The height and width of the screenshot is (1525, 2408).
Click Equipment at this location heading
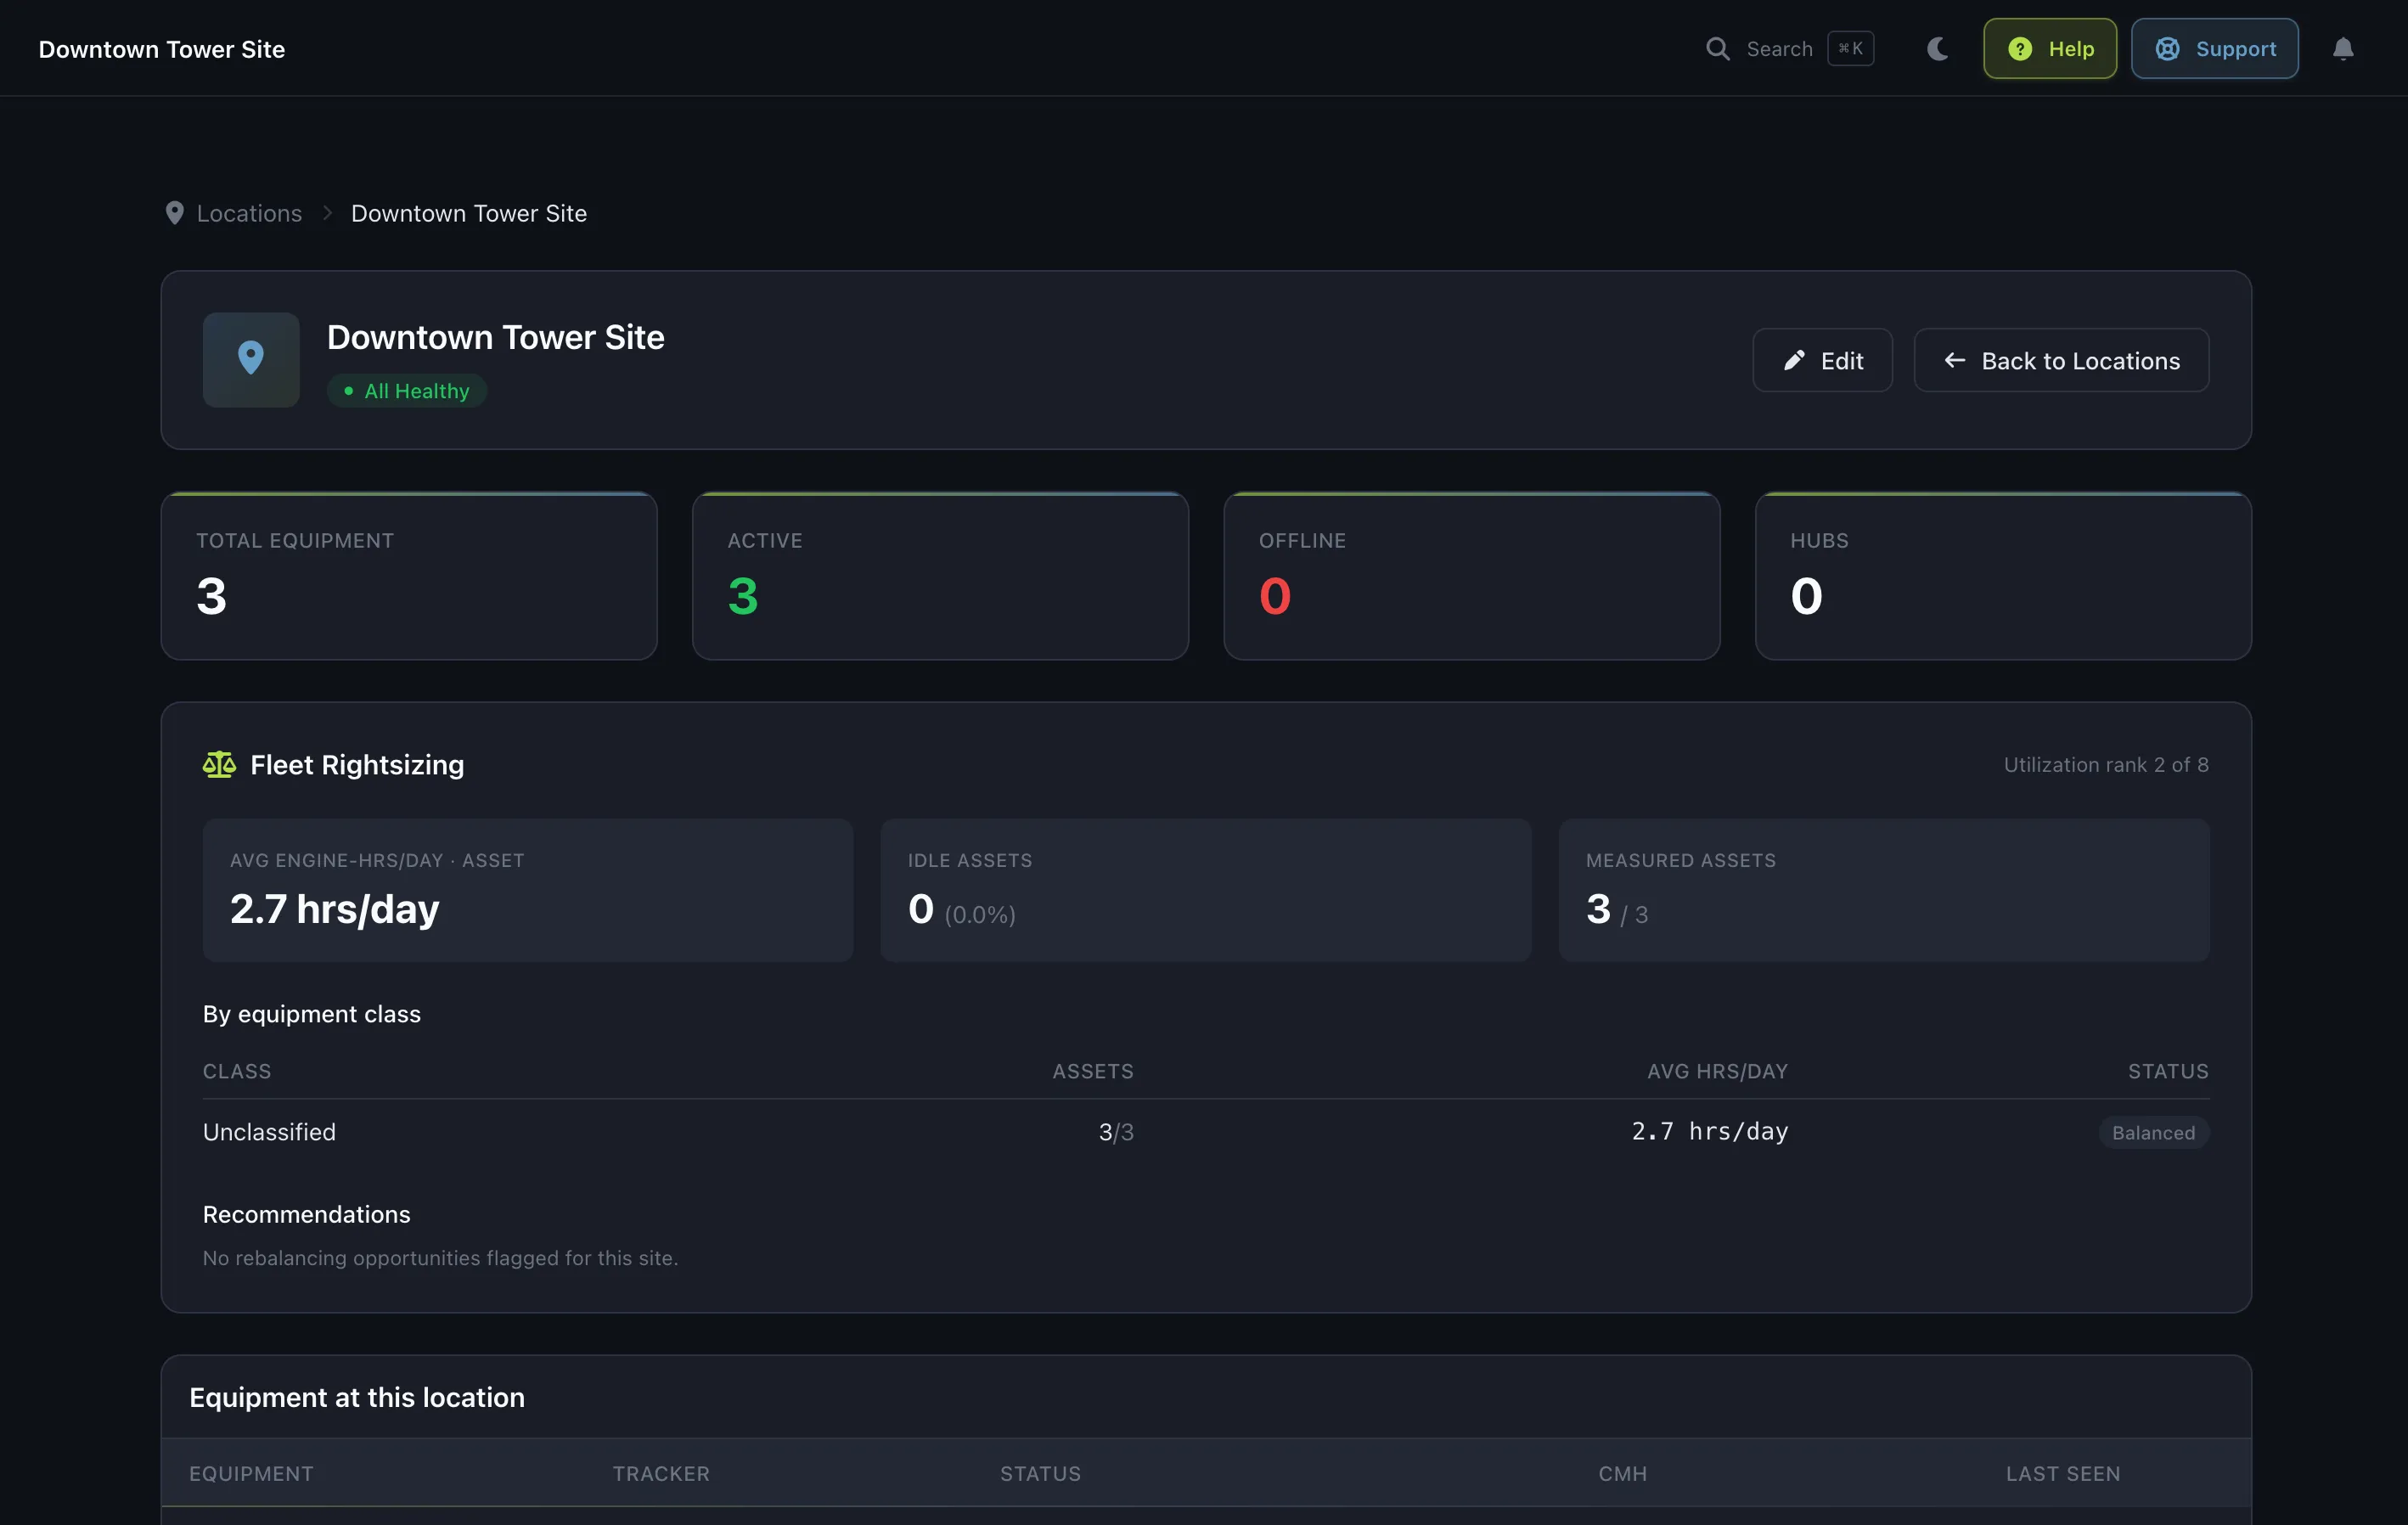357,1397
